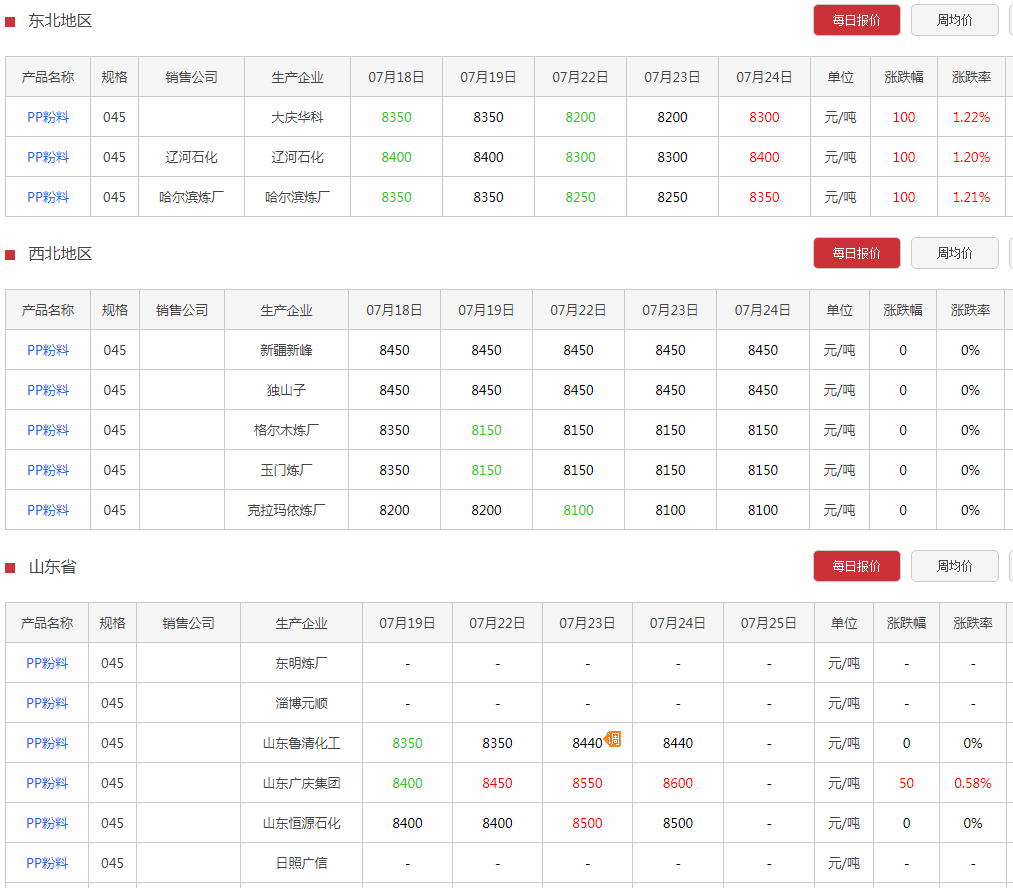Open PP粉料 link in 山东鲁清化工 row
The width and height of the screenshot is (1013, 888).
click(47, 744)
